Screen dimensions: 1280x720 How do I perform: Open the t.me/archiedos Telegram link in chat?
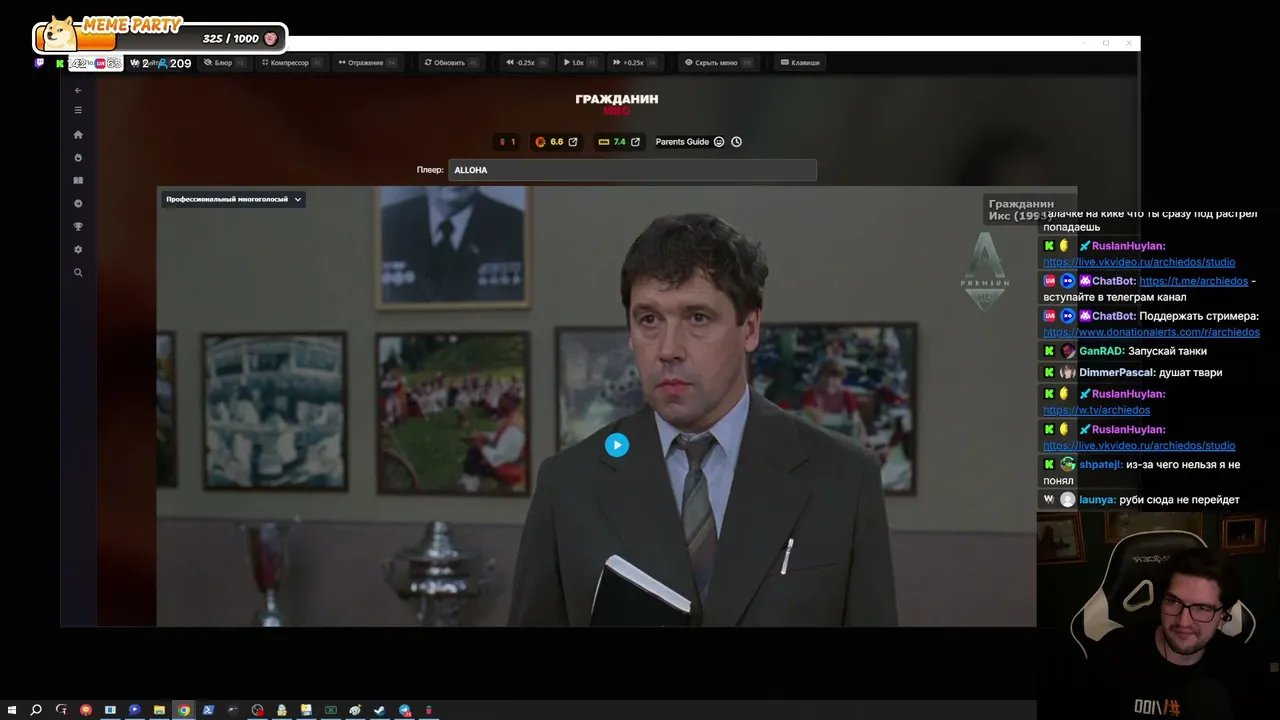1193,281
